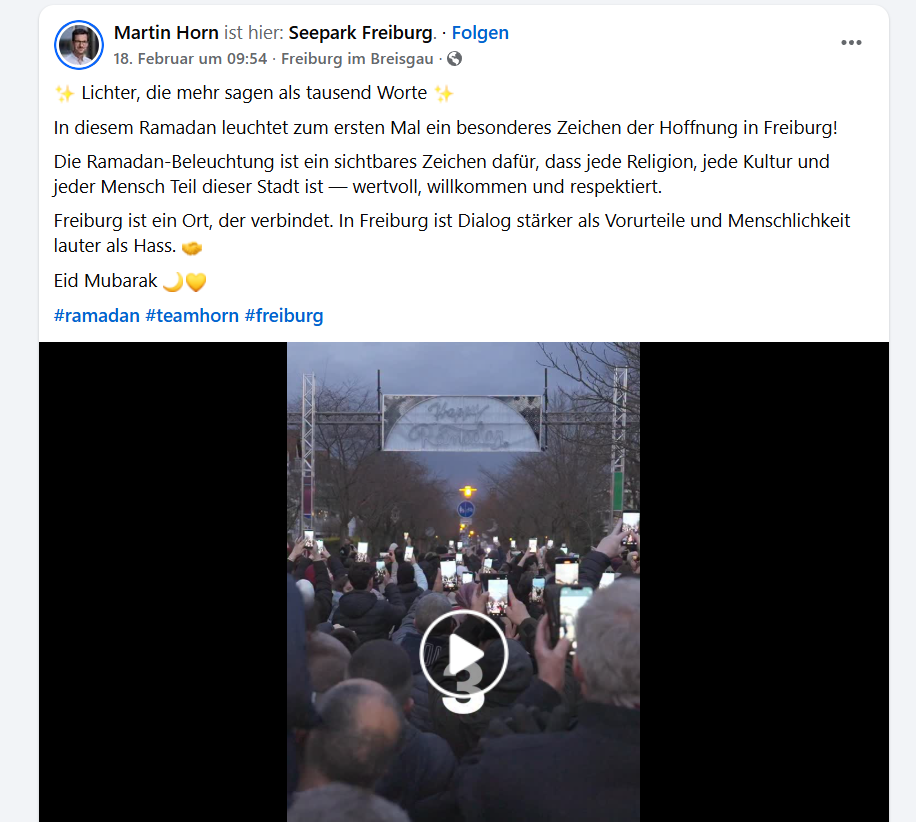This screenshot has height=822, width=916.
Task: Click the handshake emoji after Hass
Action: pos(192,248)
